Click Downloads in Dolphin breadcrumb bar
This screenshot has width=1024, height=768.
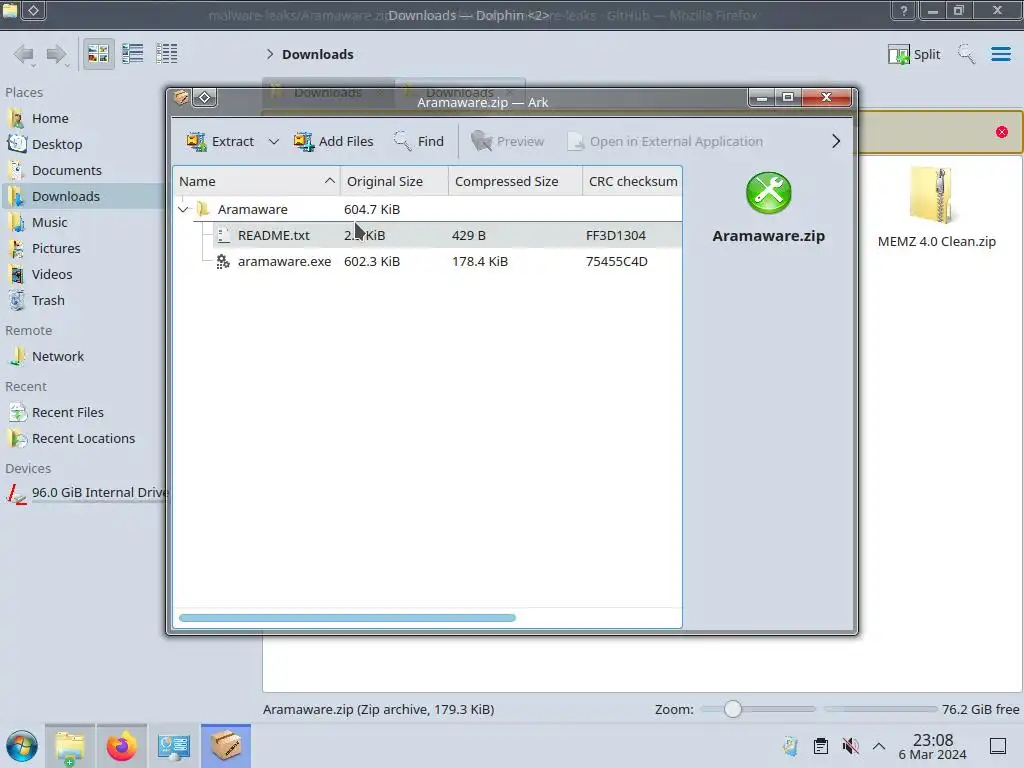317,54
